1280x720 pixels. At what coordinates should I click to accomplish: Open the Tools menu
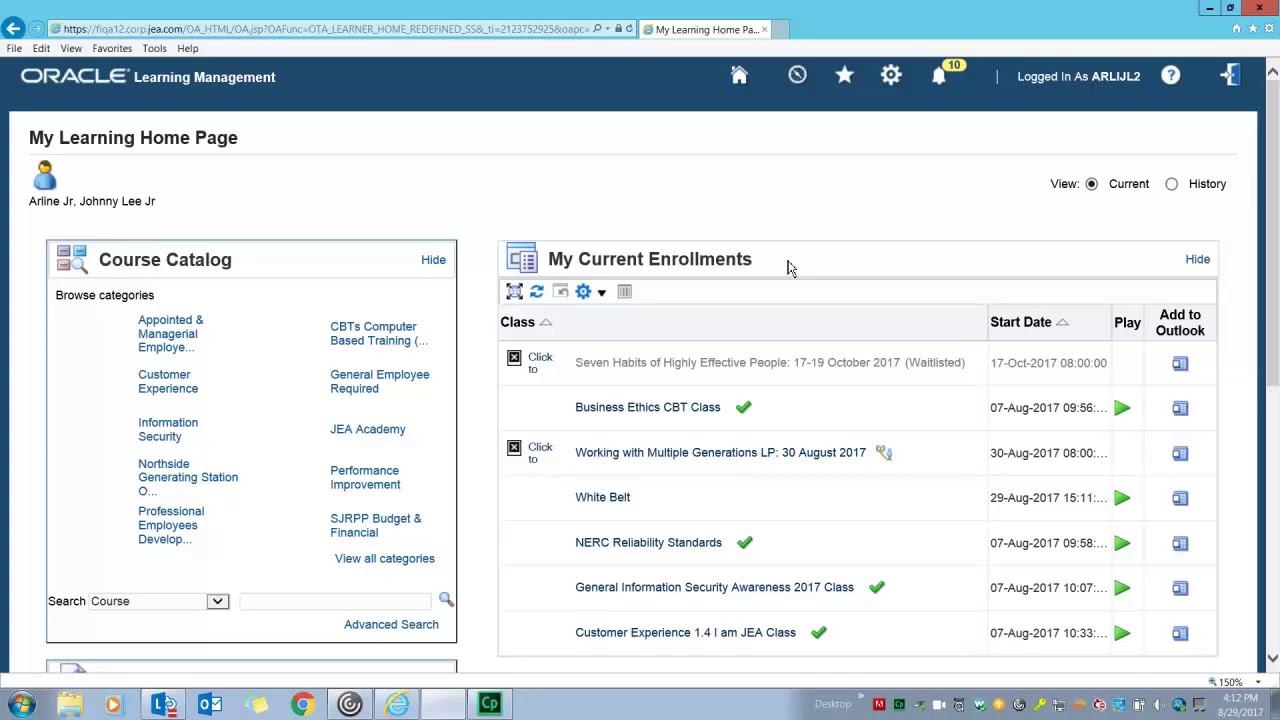[154, 48]
